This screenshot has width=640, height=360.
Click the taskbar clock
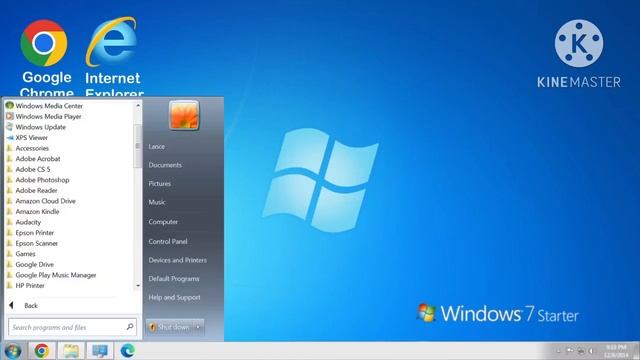[x=616, y=351]
